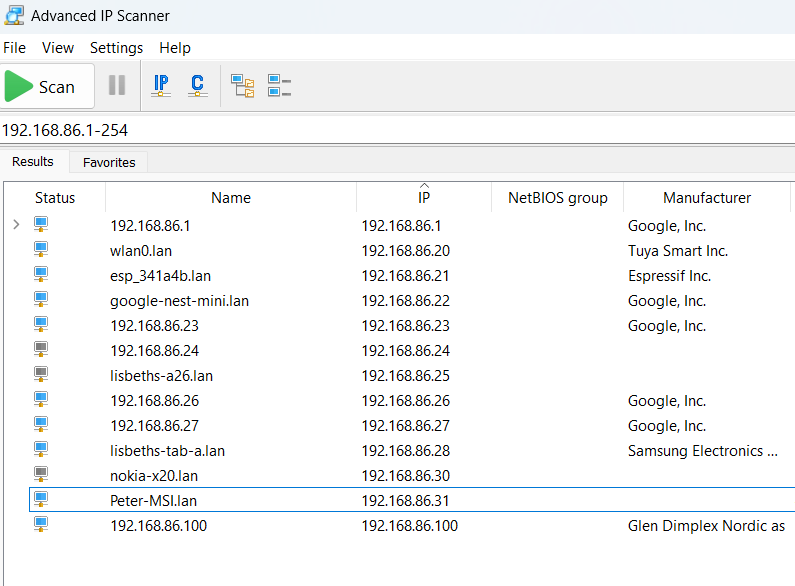This screenshot has height=586, width=795.
Task: Click status icon of 192.168.86.1 row
Action: coord(41,224)
